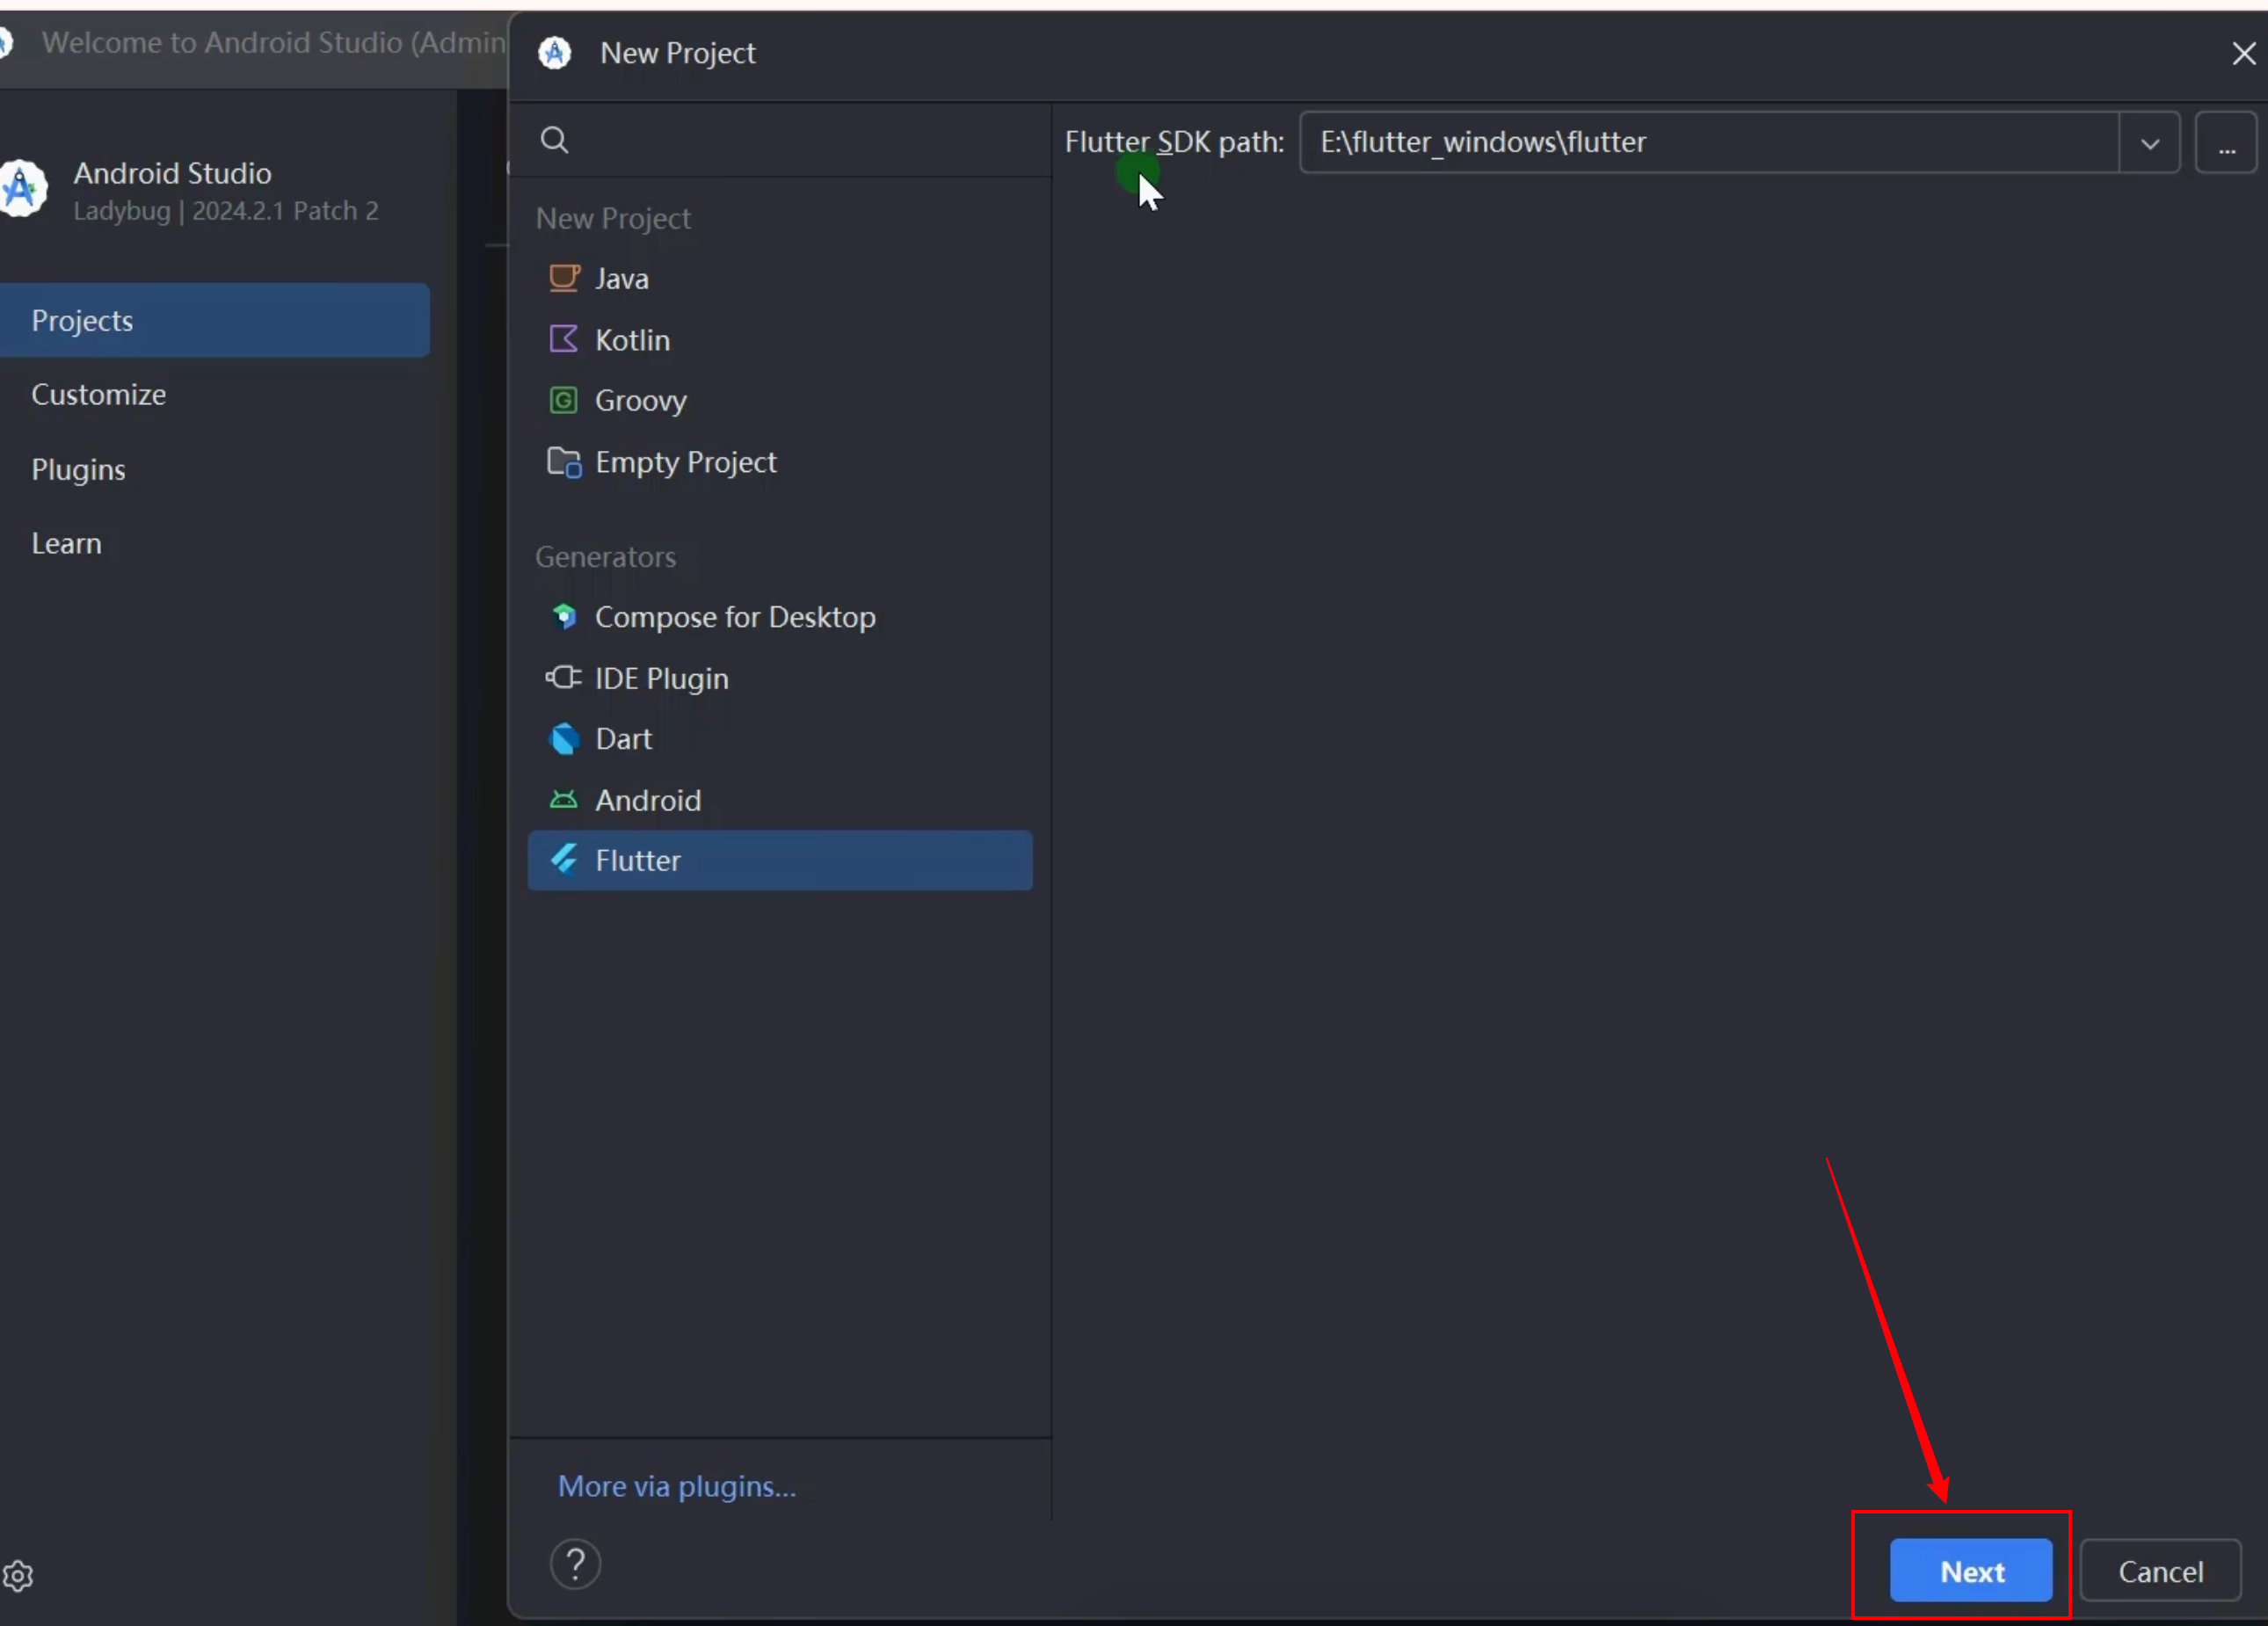
Task: Open help with the question mark icon
Action: pyautogui.click(x=576, y=1564)
